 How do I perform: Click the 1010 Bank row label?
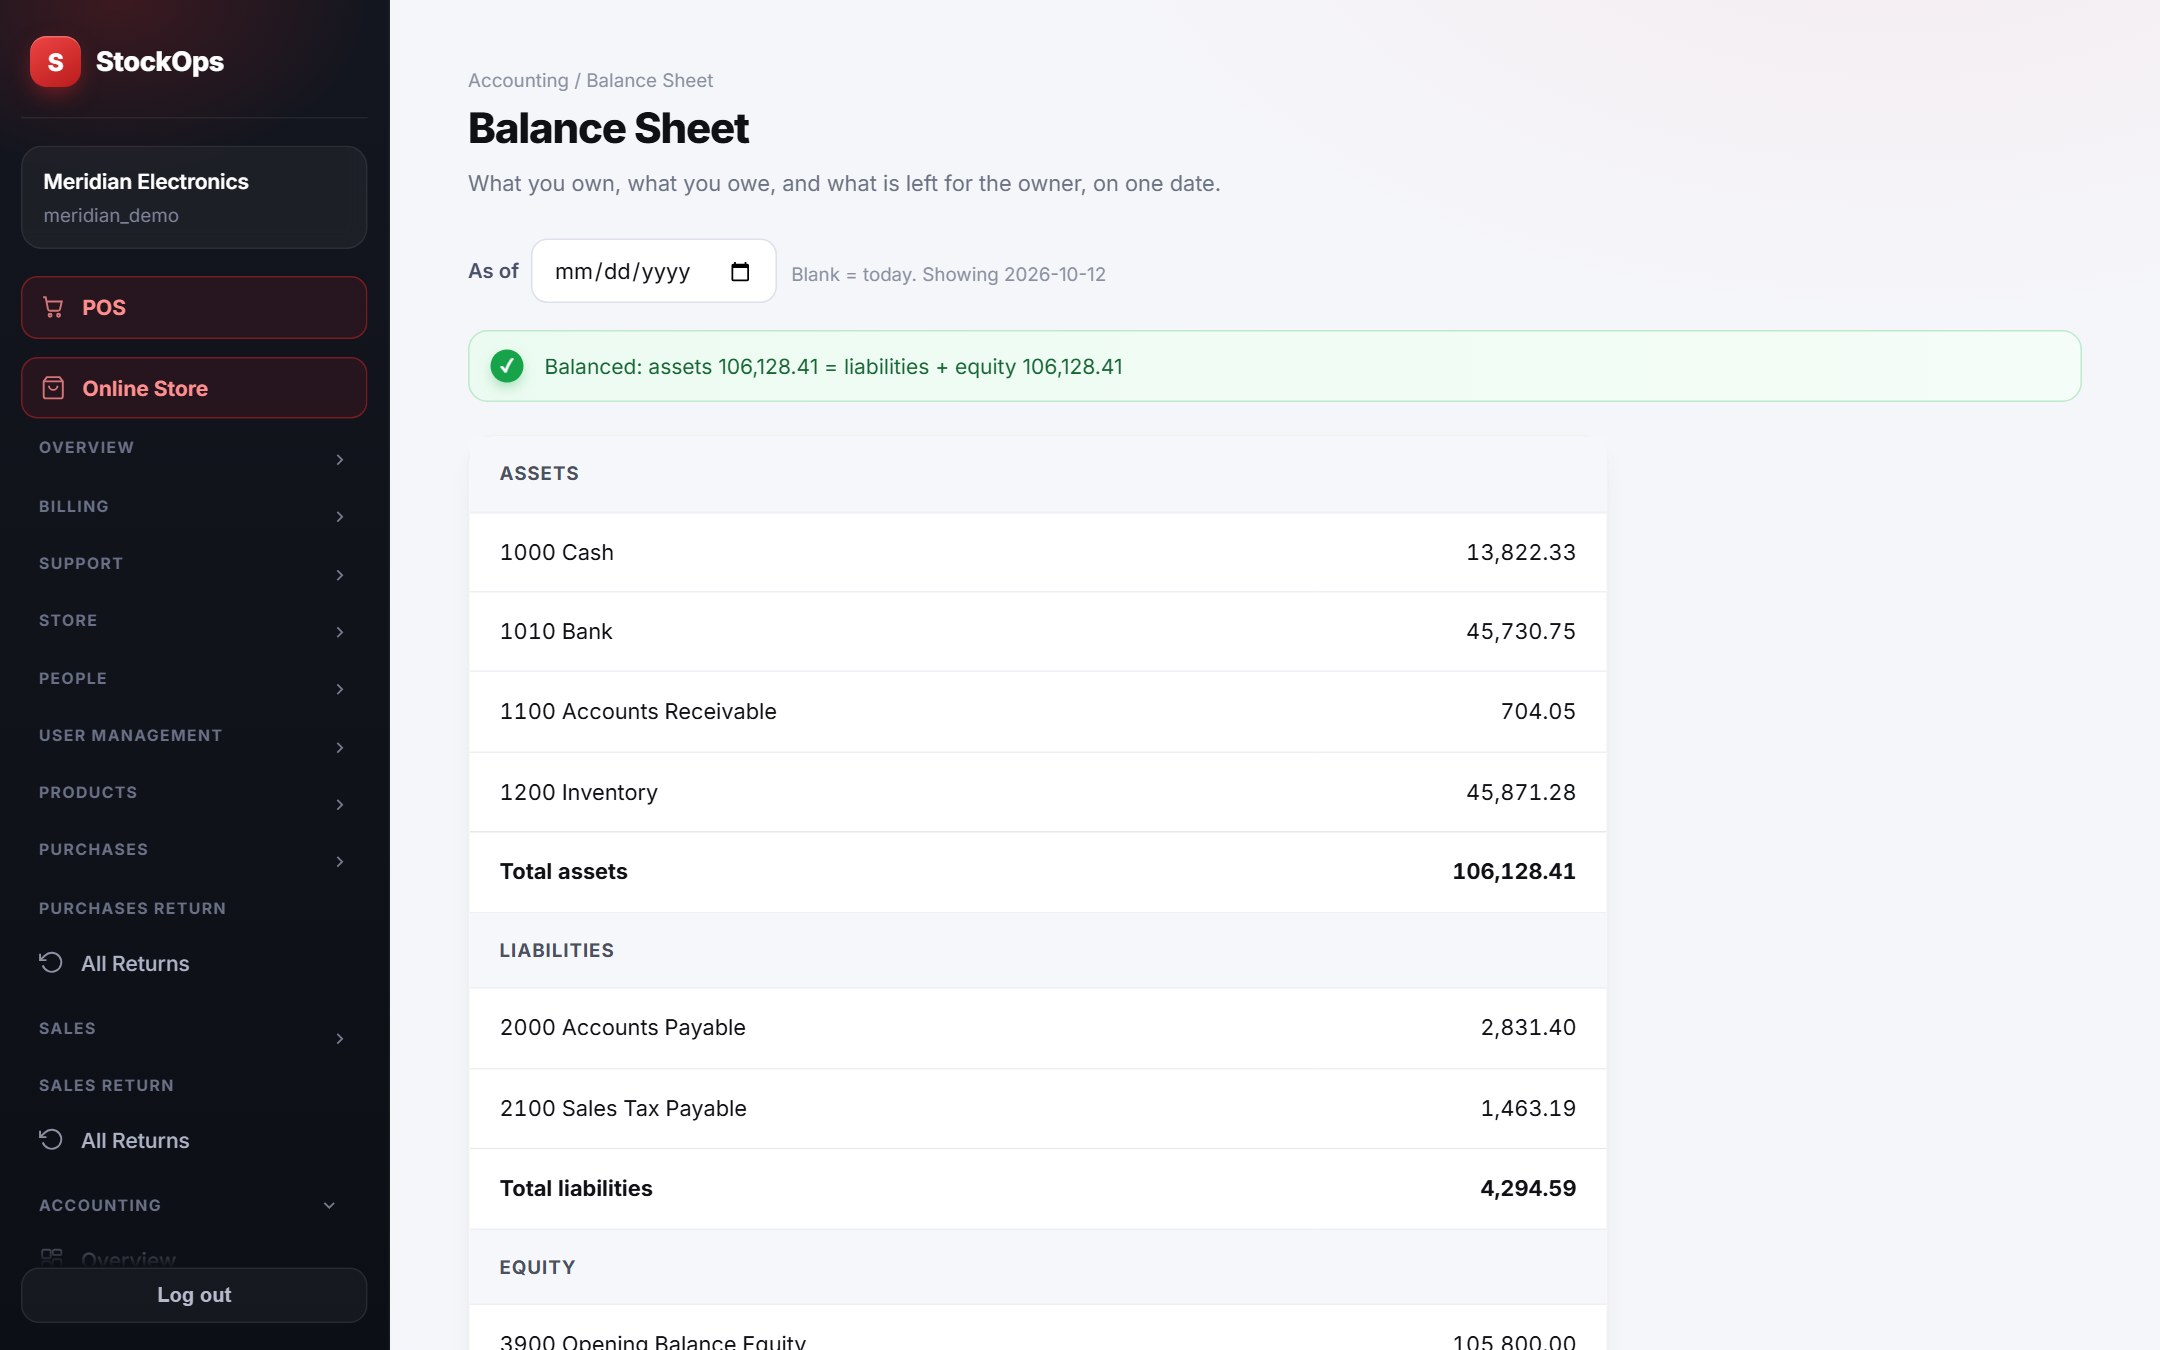[556, 631]
